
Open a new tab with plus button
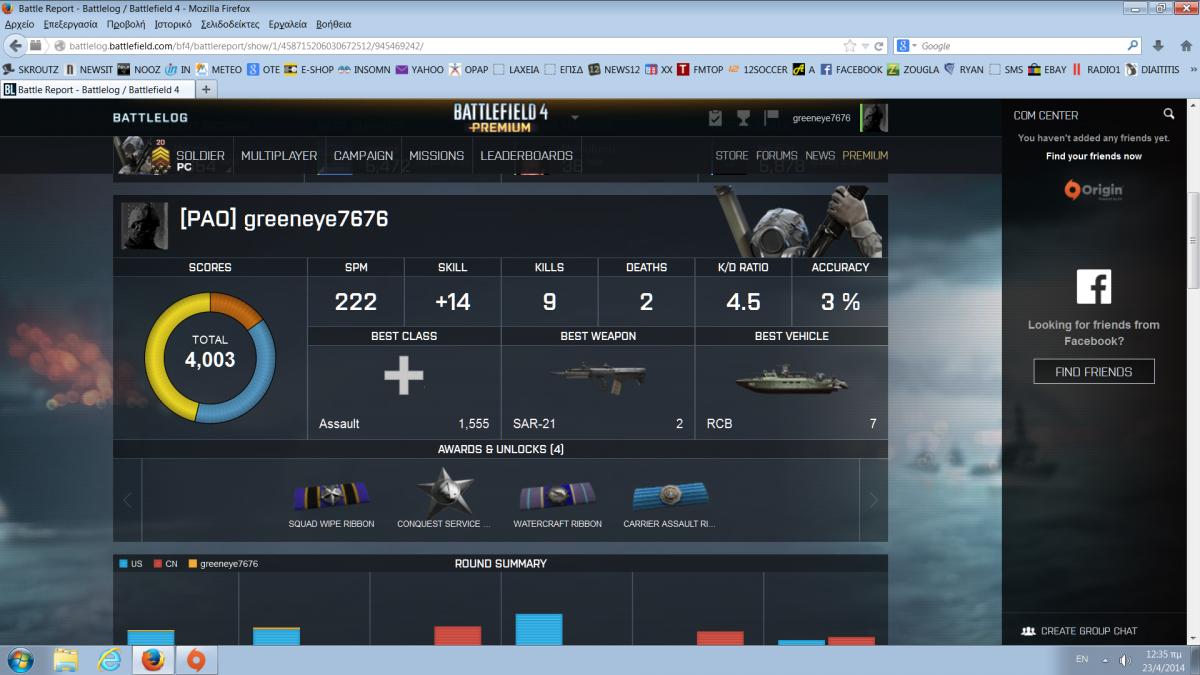coord(206,89)
